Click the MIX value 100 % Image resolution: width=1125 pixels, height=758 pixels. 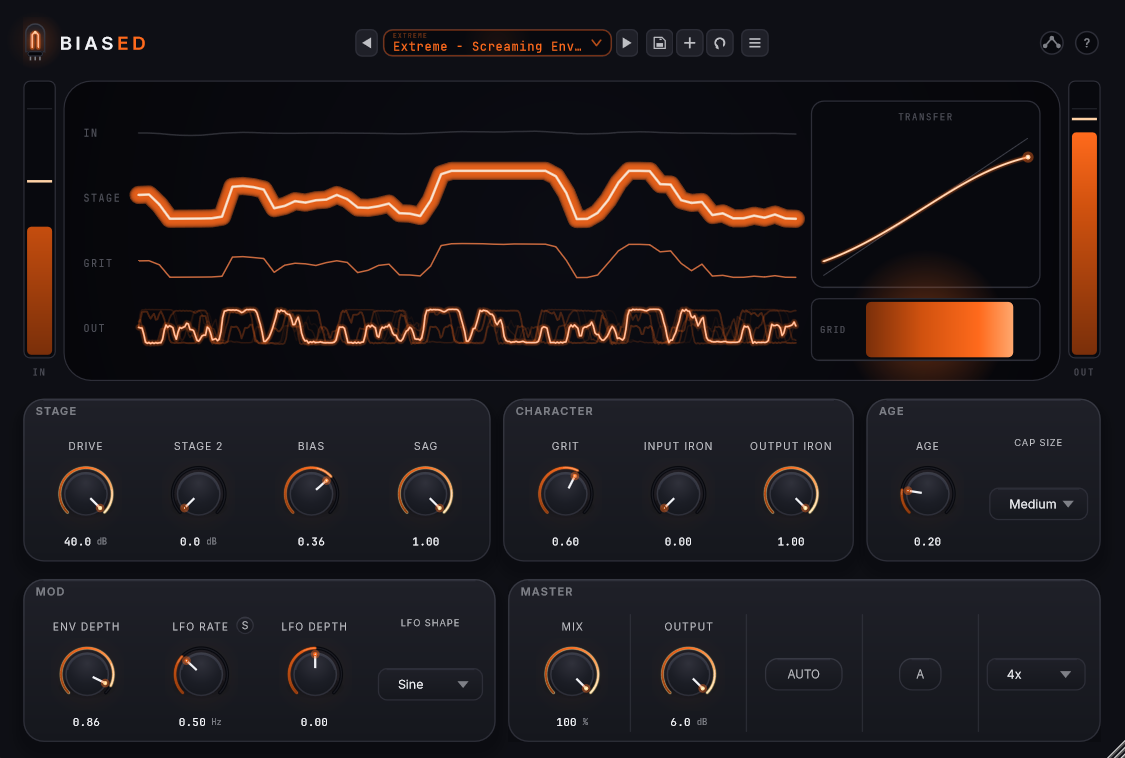point(572,722)
